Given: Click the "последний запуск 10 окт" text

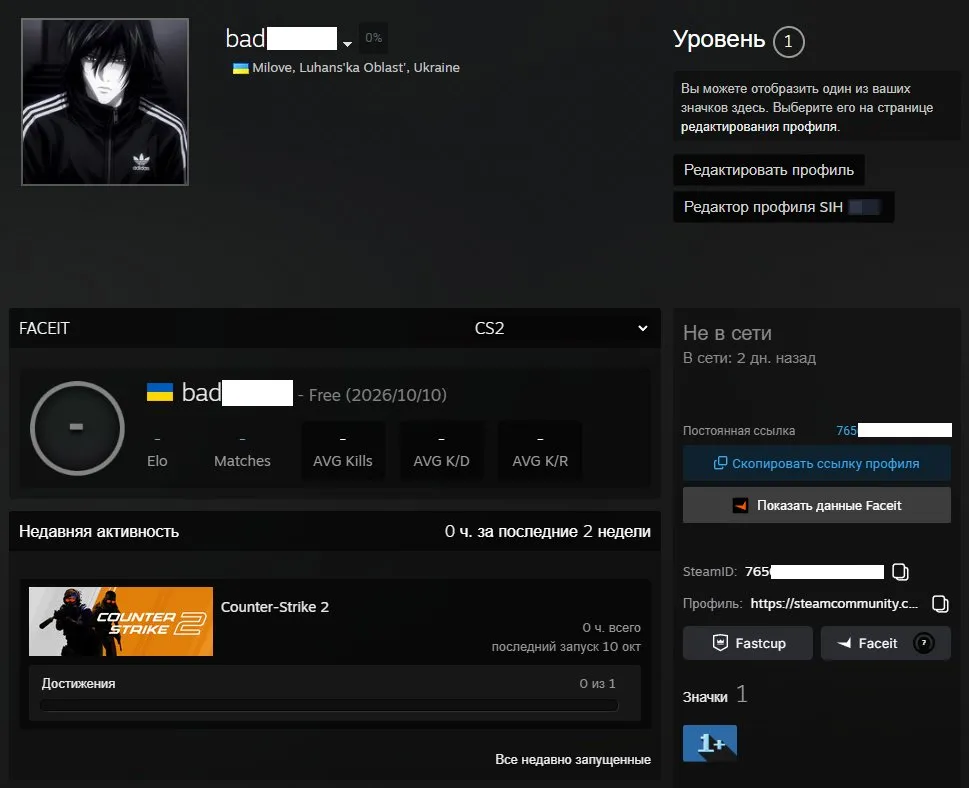Looking at the screenshot, I should 566,646.
